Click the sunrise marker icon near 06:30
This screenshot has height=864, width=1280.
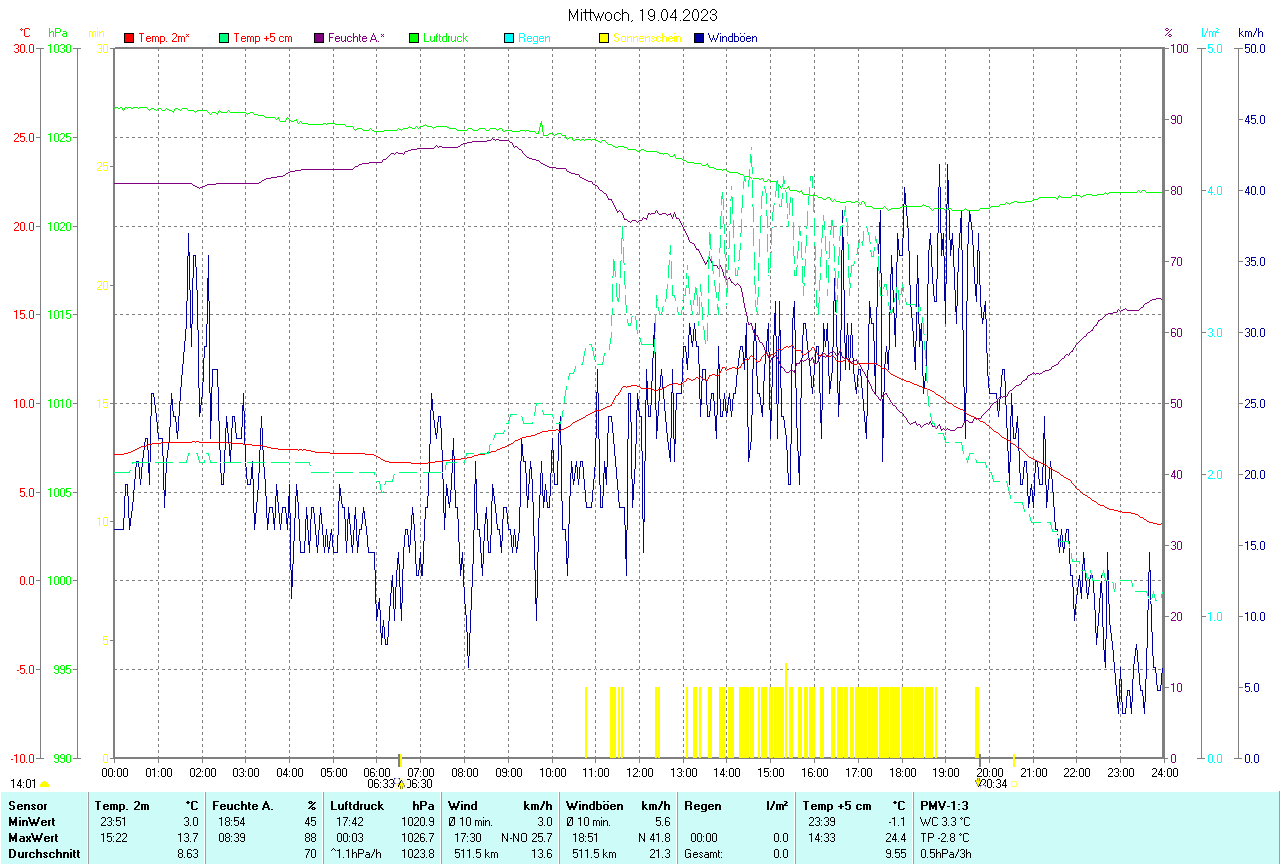tap(401, 785)
